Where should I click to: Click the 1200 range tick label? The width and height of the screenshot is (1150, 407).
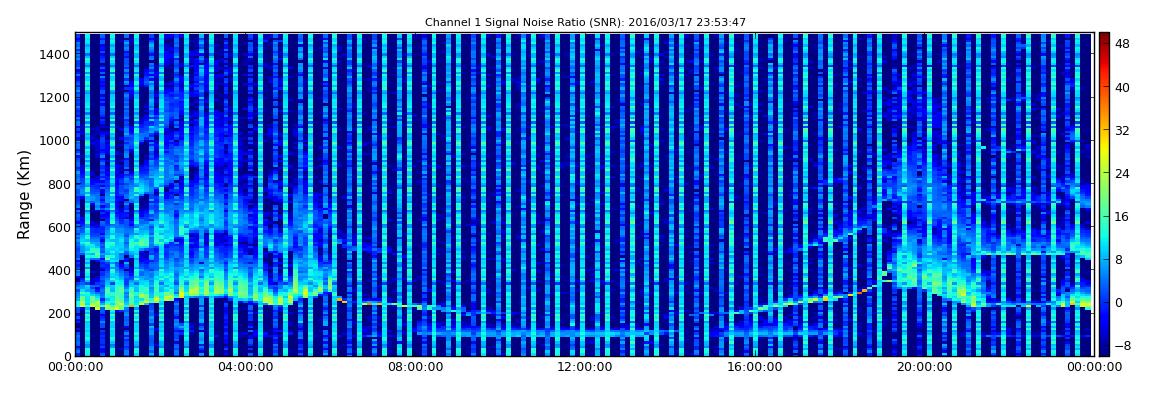pyautogui.click(x=56, y=98)
